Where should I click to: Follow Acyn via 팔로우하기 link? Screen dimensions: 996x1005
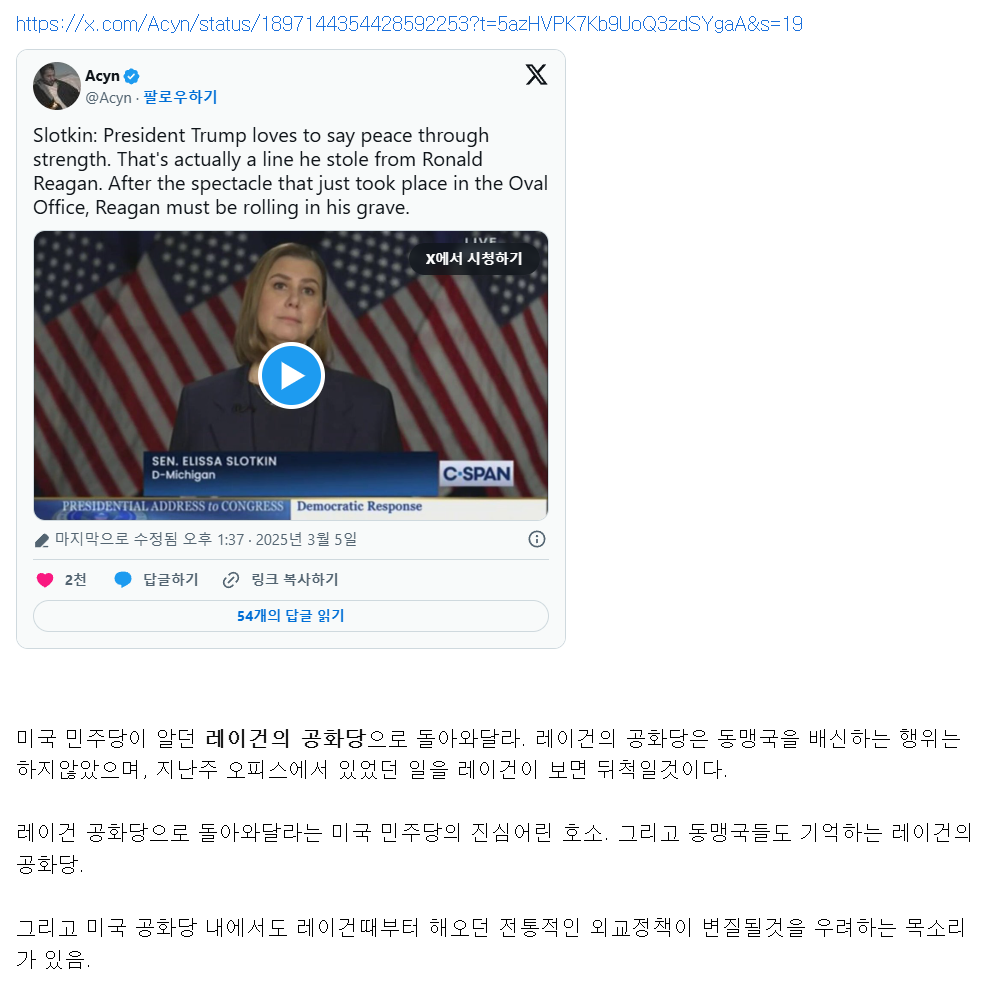pyautogui.click(x=180, y=97)
